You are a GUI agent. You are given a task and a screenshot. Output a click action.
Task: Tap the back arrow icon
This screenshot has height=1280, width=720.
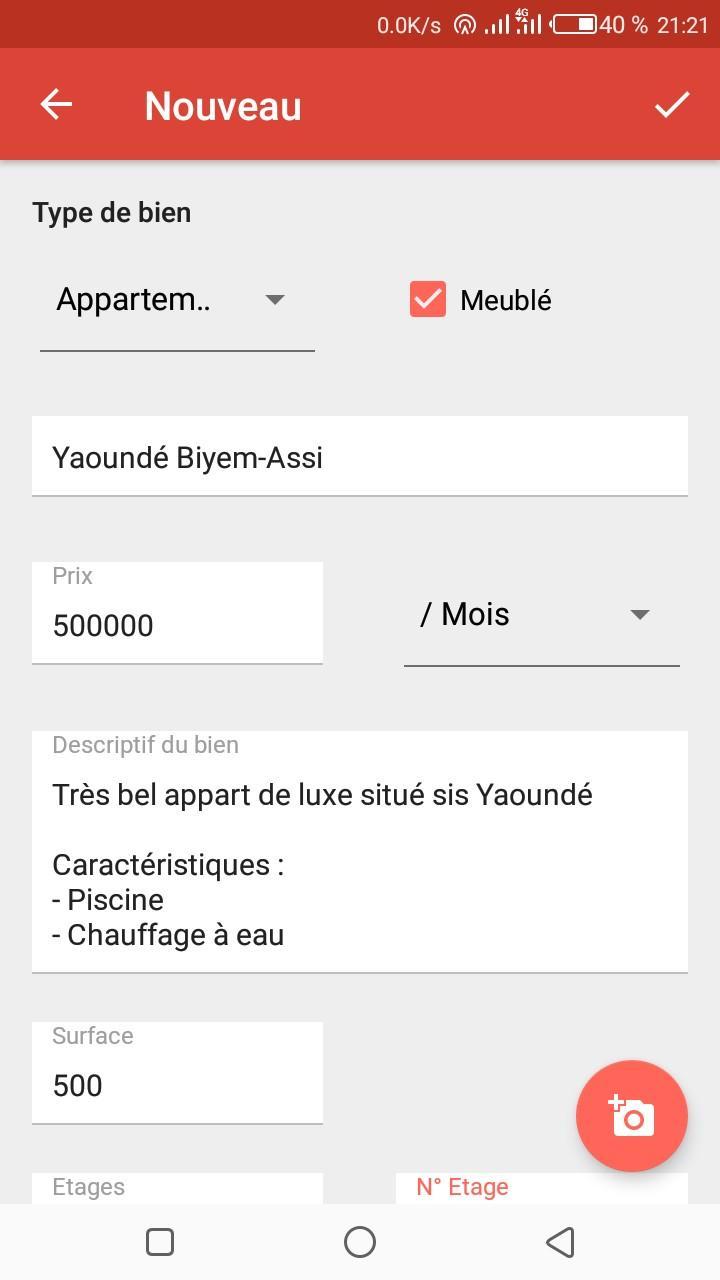(56, 104)
